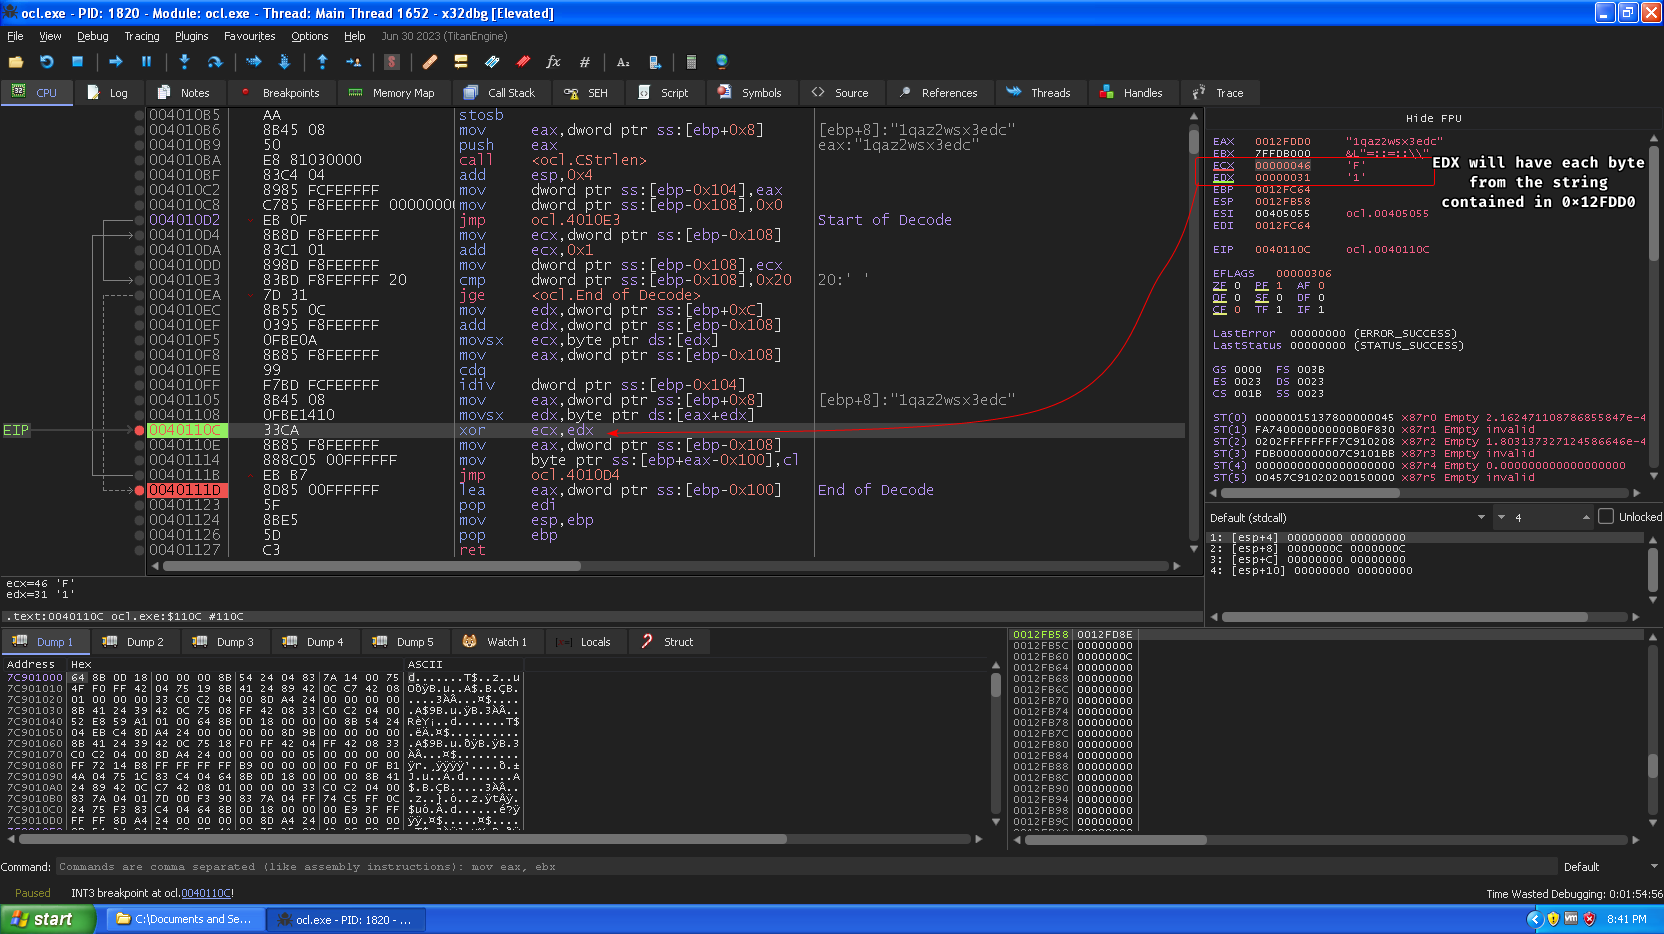Click the Pause execution icon
1664x934 pixels.
point(146,62)
